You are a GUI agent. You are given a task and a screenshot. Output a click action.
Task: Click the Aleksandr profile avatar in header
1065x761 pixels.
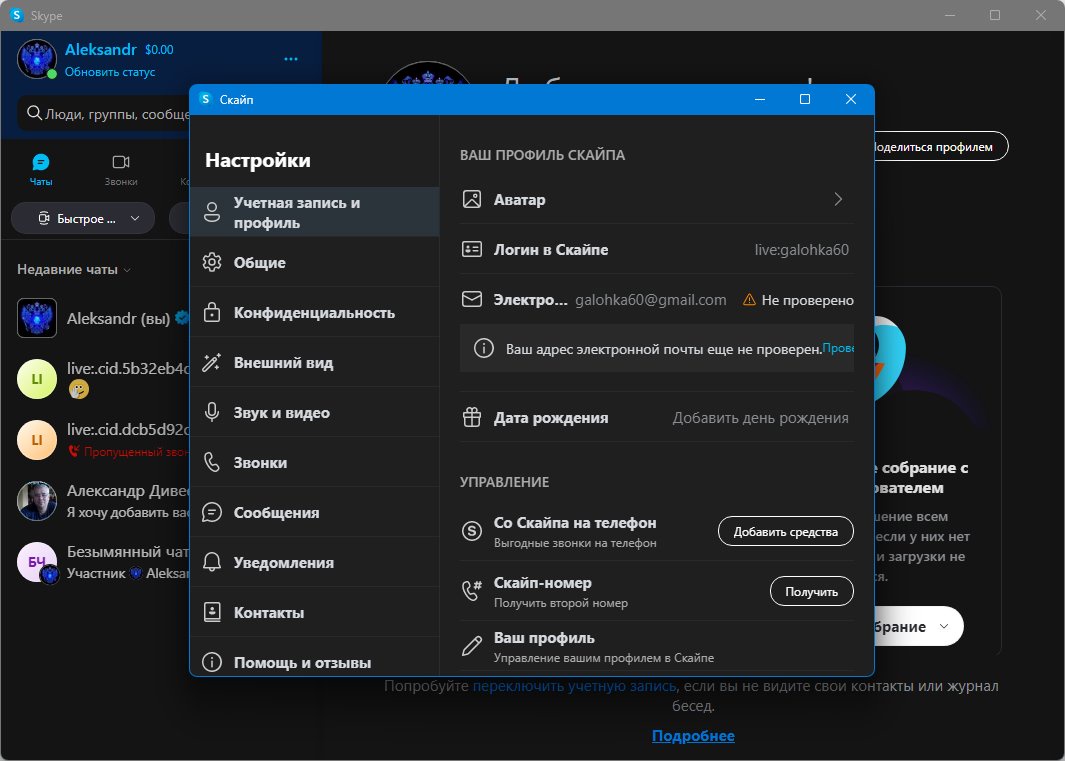coord(37,59)
